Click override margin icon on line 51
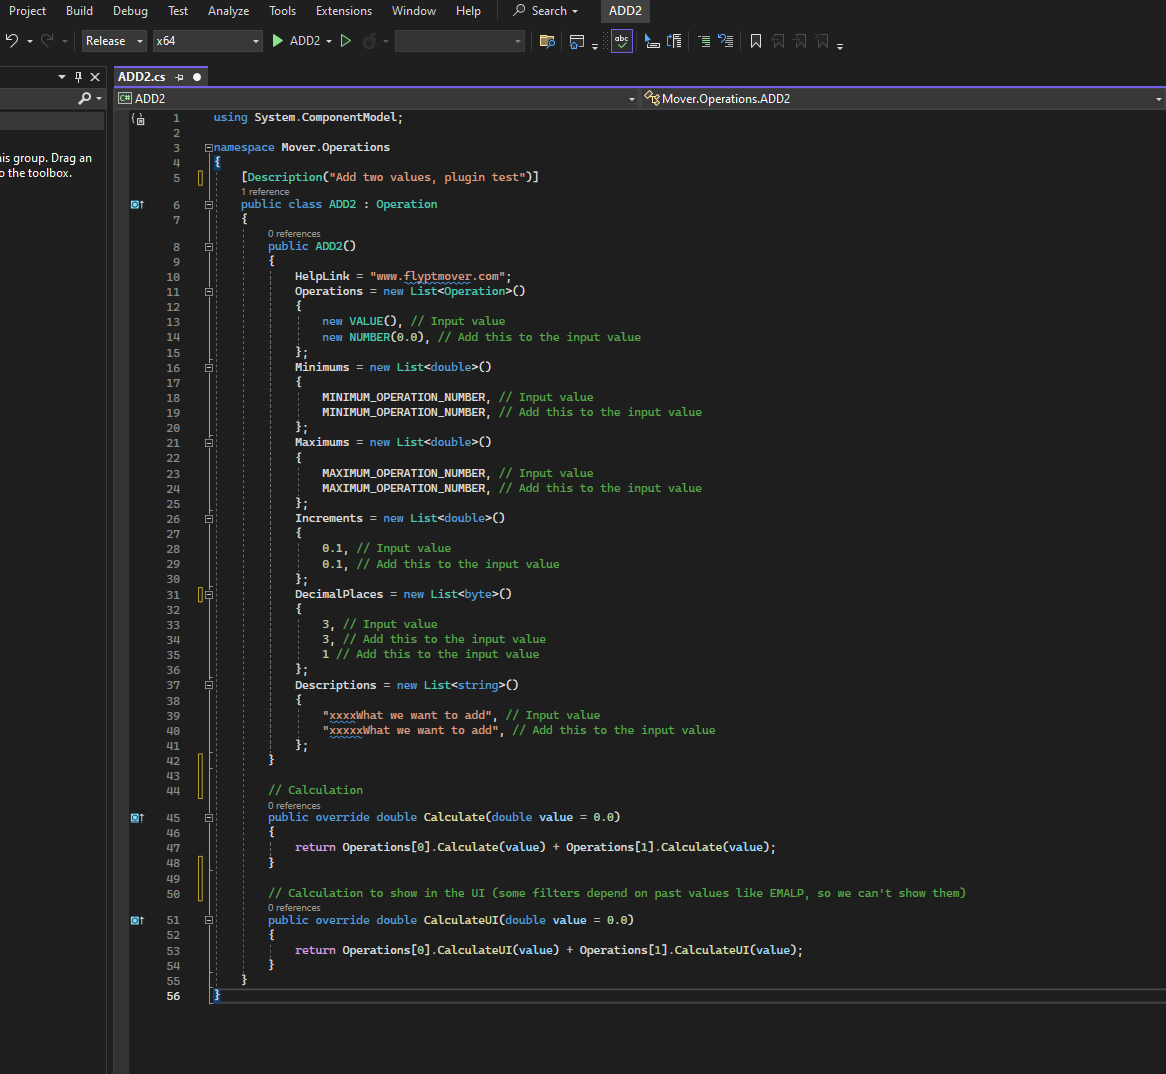 click(137, 921)
